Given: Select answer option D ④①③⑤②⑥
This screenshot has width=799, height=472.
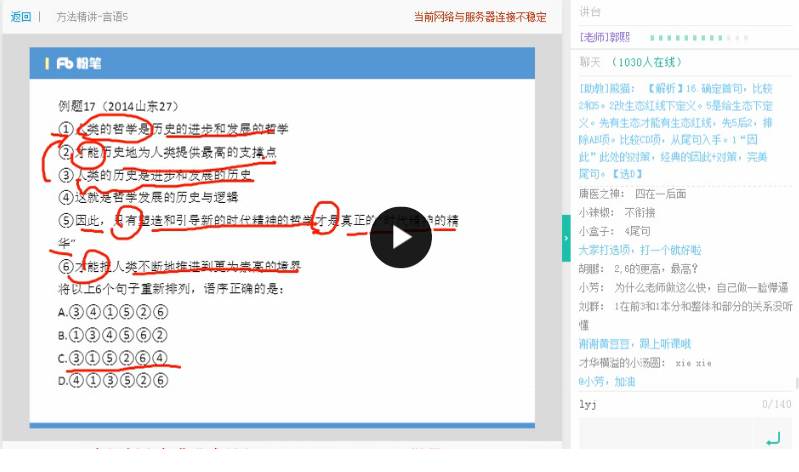Looking at the screenshot, I should (x=113, y=381).
